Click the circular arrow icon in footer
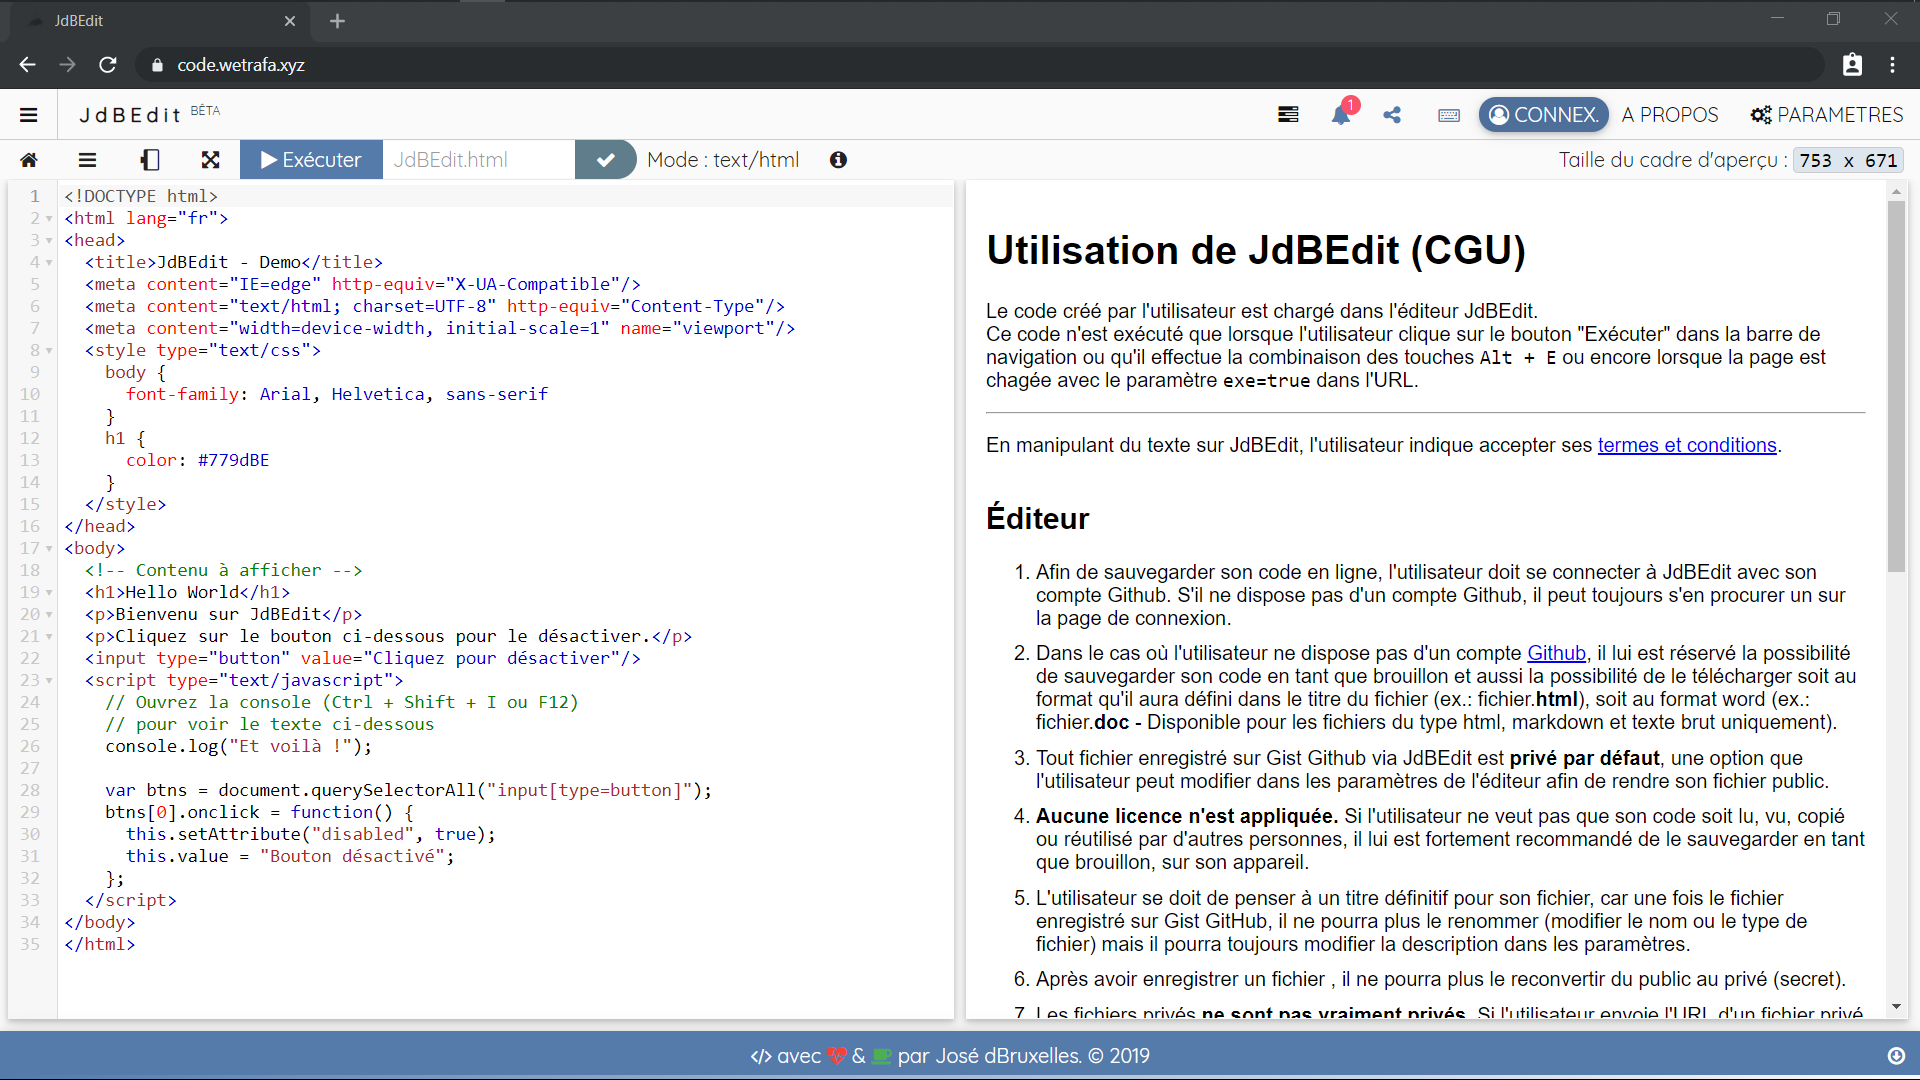This screenshot has width=1920, height=1080. 1895,1056
